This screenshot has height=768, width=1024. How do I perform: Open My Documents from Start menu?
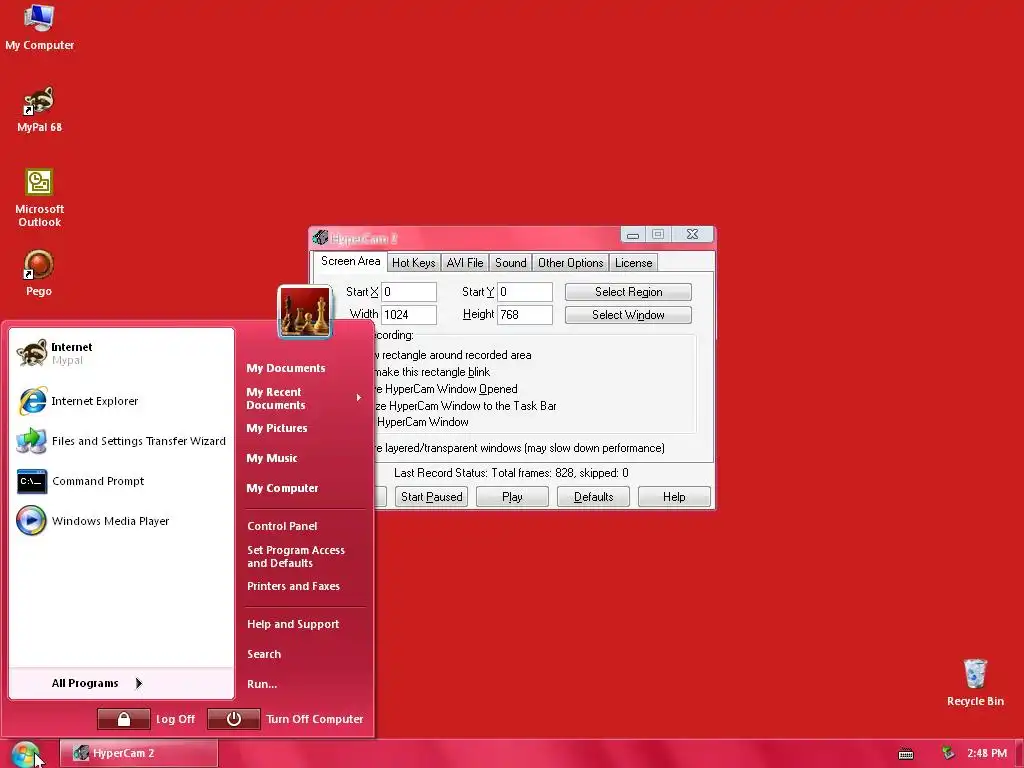point(286,368)
